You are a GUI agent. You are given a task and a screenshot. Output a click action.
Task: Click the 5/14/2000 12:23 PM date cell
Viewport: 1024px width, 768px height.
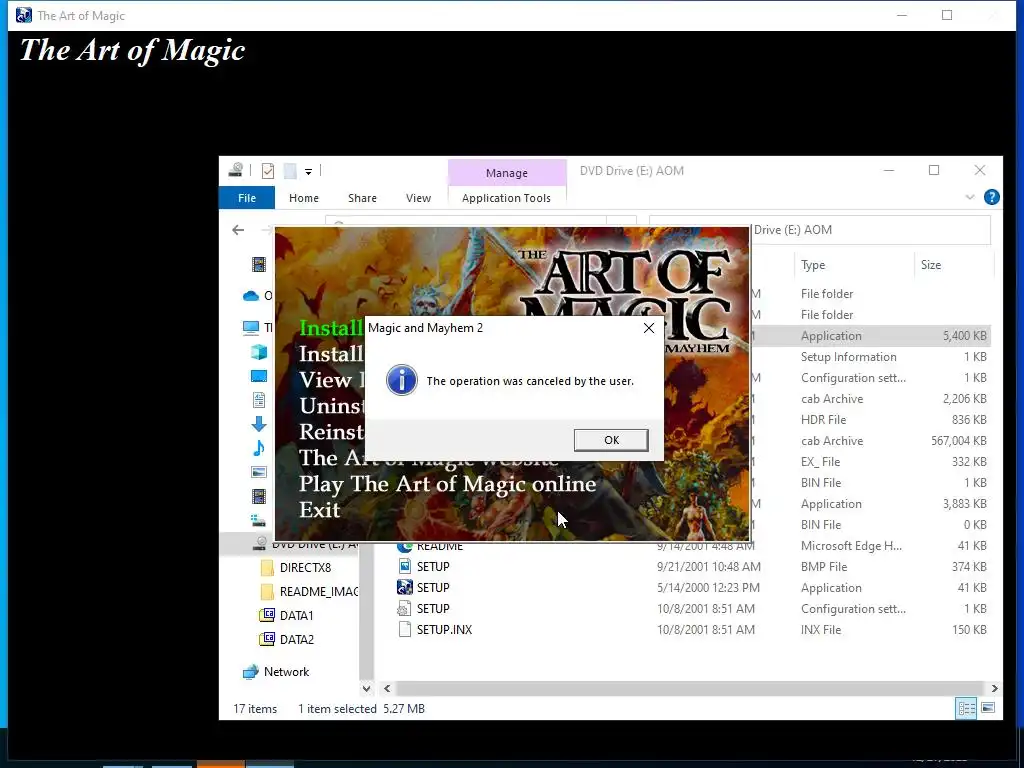(x=709, y=588)
